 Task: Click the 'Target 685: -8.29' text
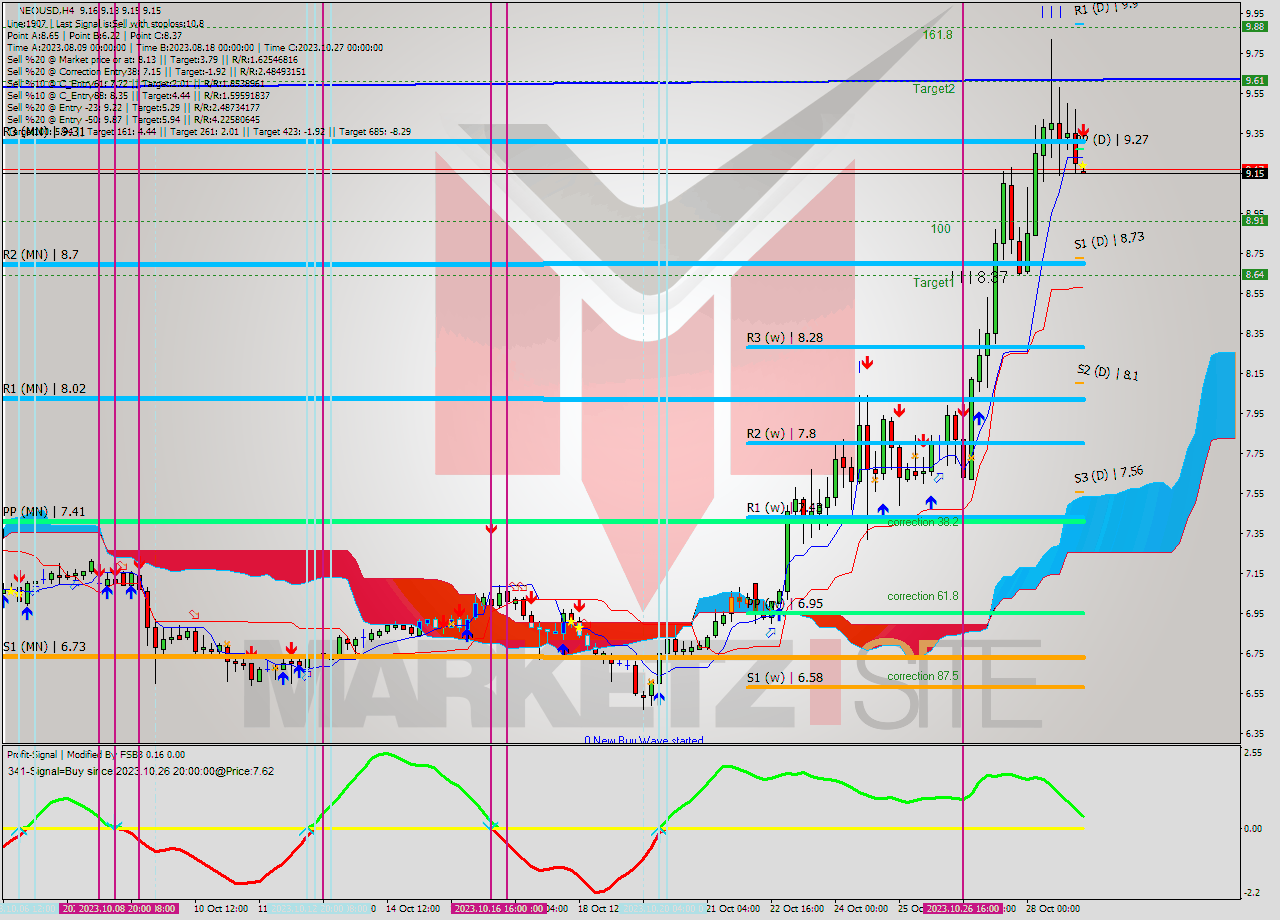[x=375, y=131]
